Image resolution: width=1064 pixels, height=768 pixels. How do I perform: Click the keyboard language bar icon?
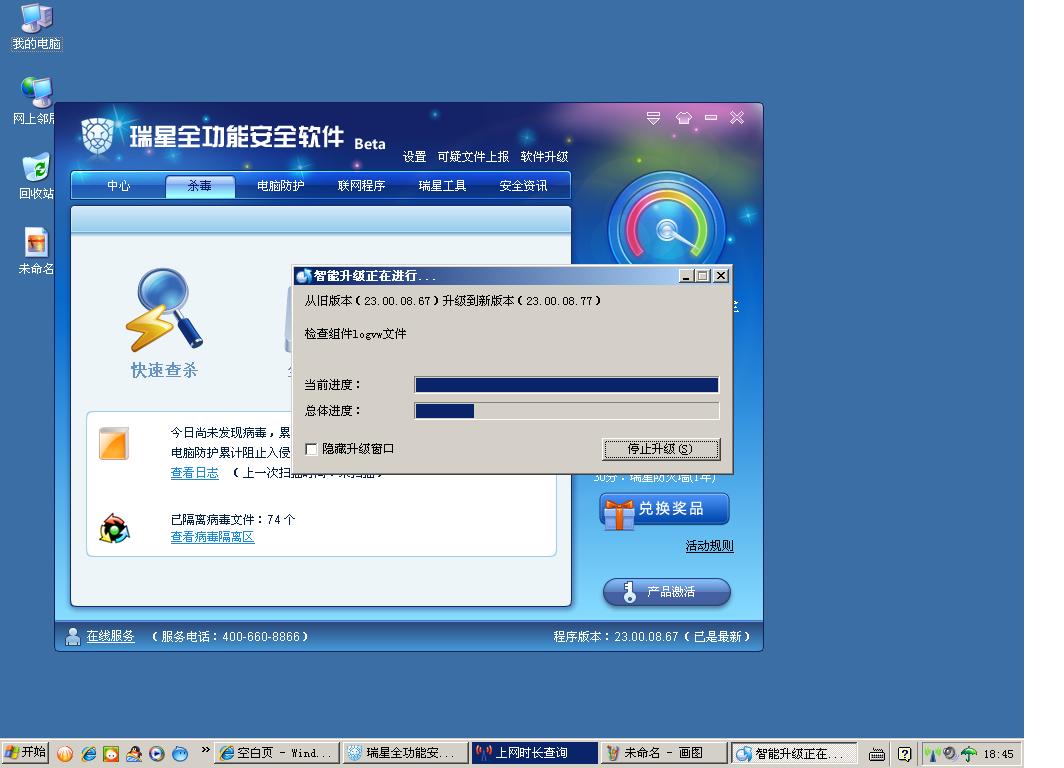[x=877, y=754]
